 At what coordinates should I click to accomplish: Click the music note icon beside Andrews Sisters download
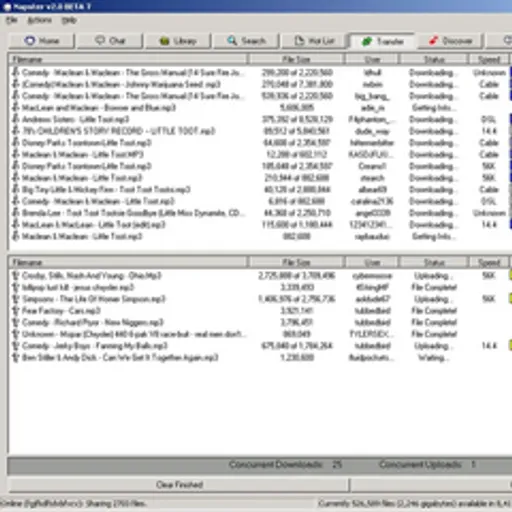(15, 119)
